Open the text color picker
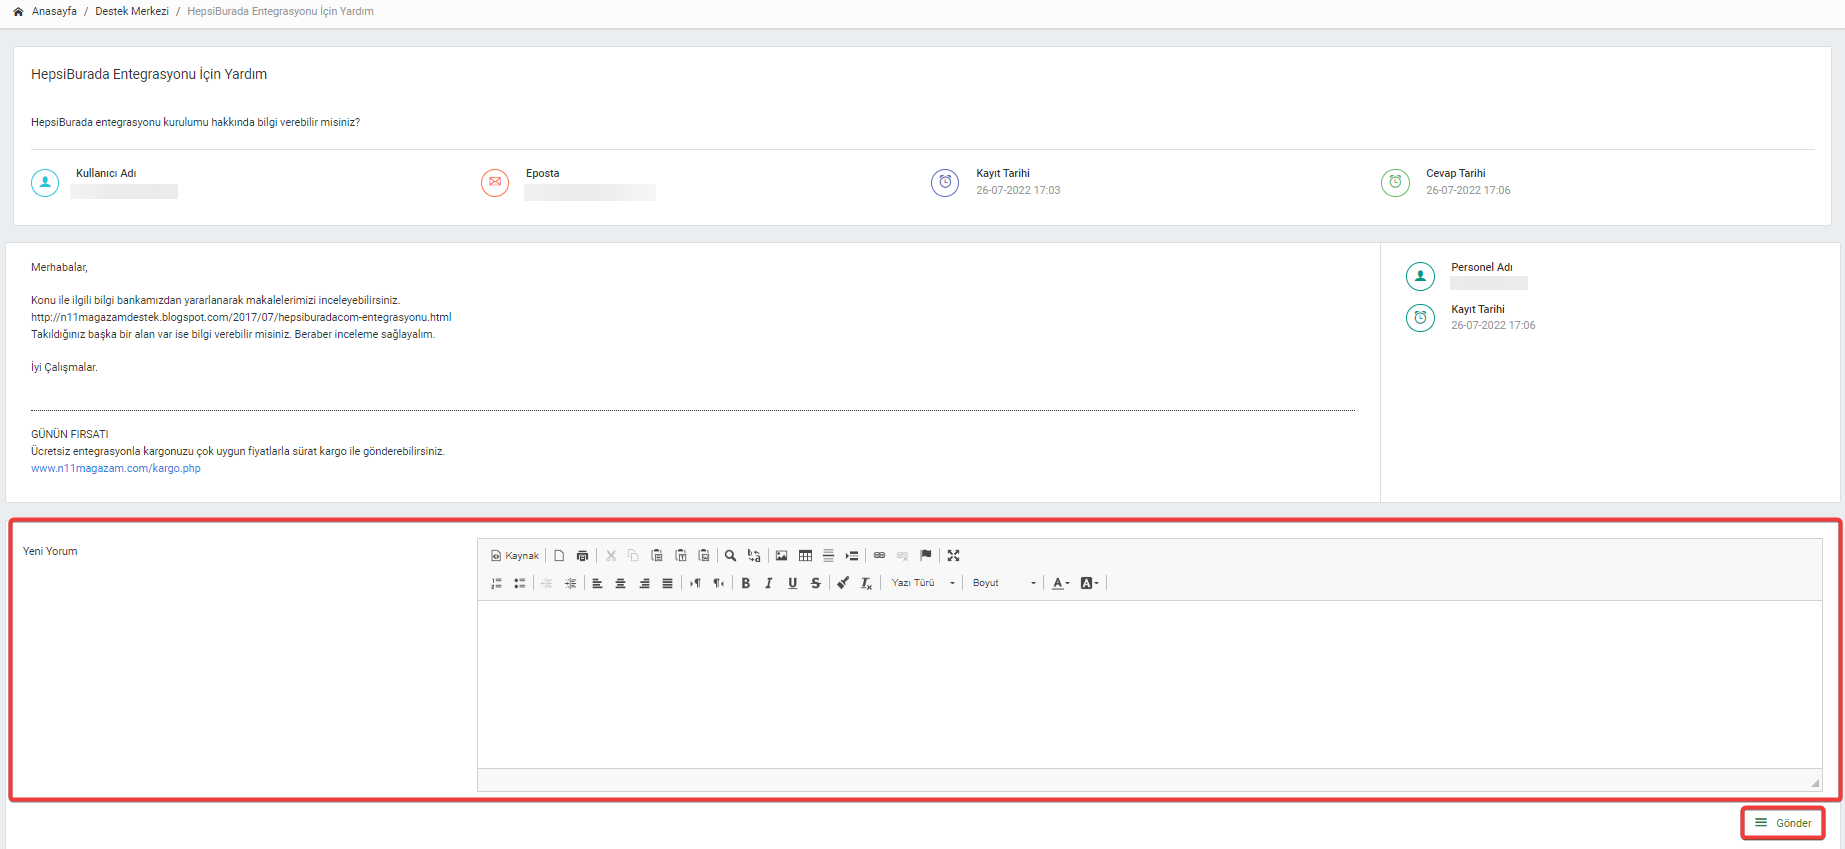 tap(1061, 583)
